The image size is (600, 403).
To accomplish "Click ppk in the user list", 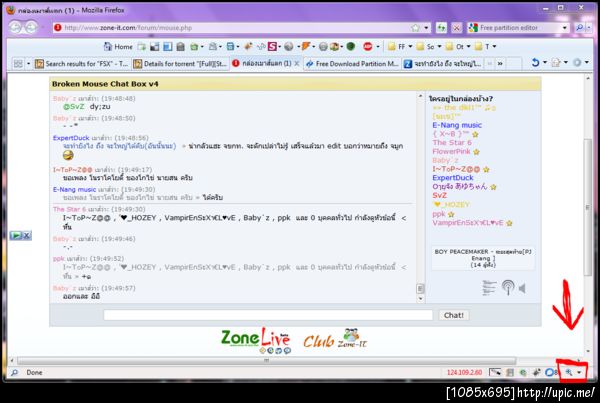I will coord(439,214).
